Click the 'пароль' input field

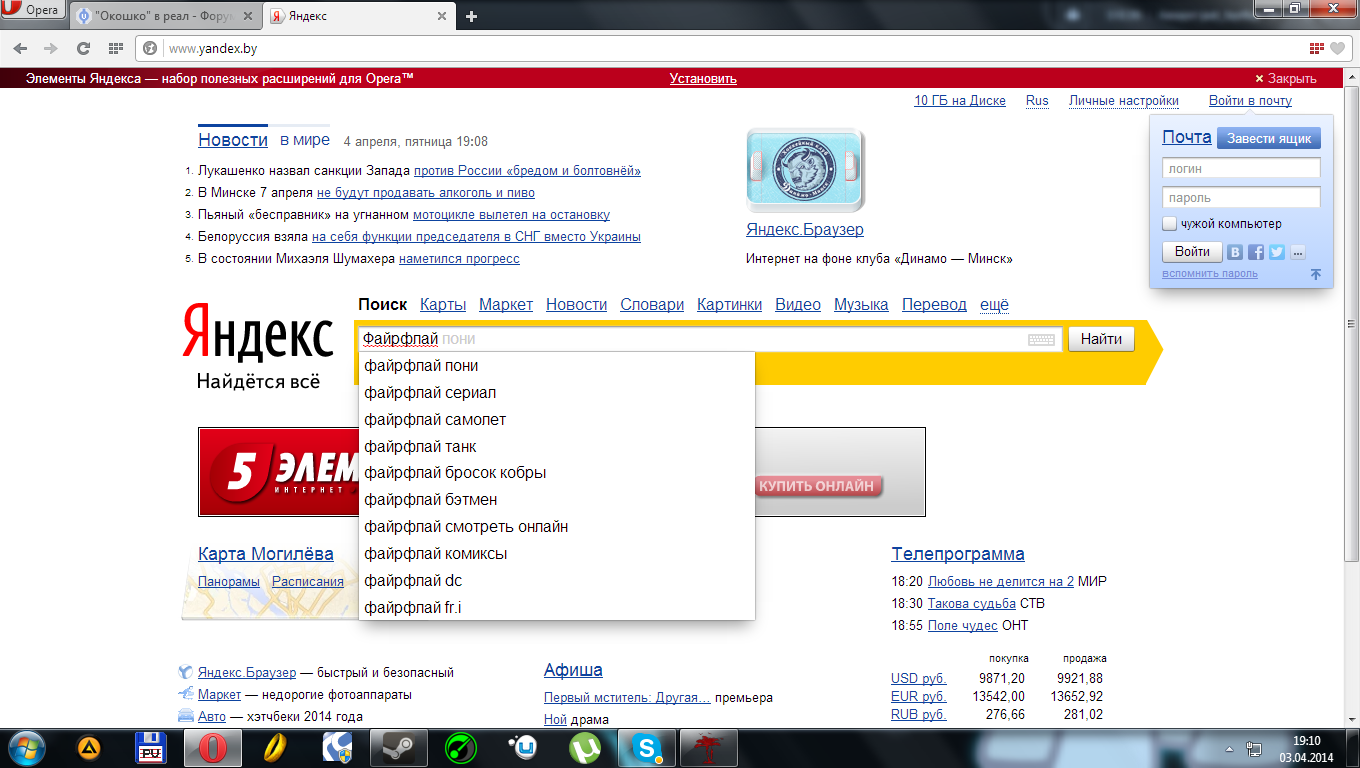pos(1241,198)
